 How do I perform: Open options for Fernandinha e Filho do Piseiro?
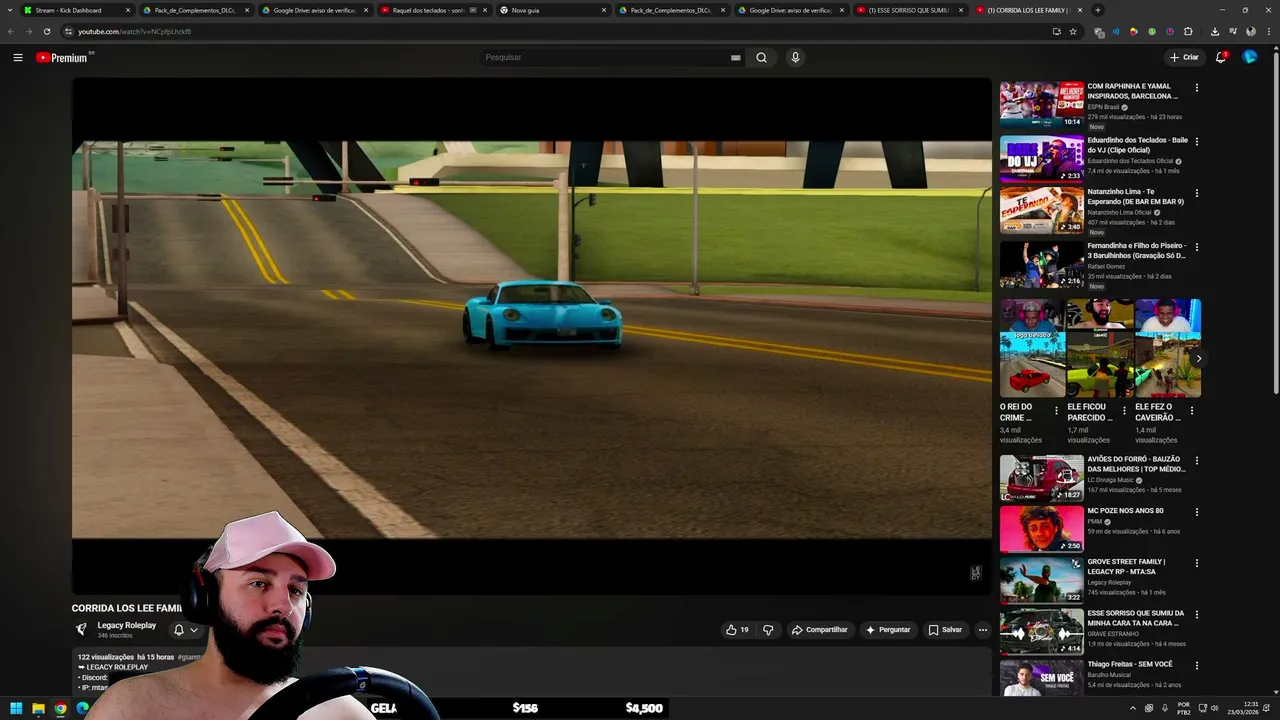tap(1196, 247)
